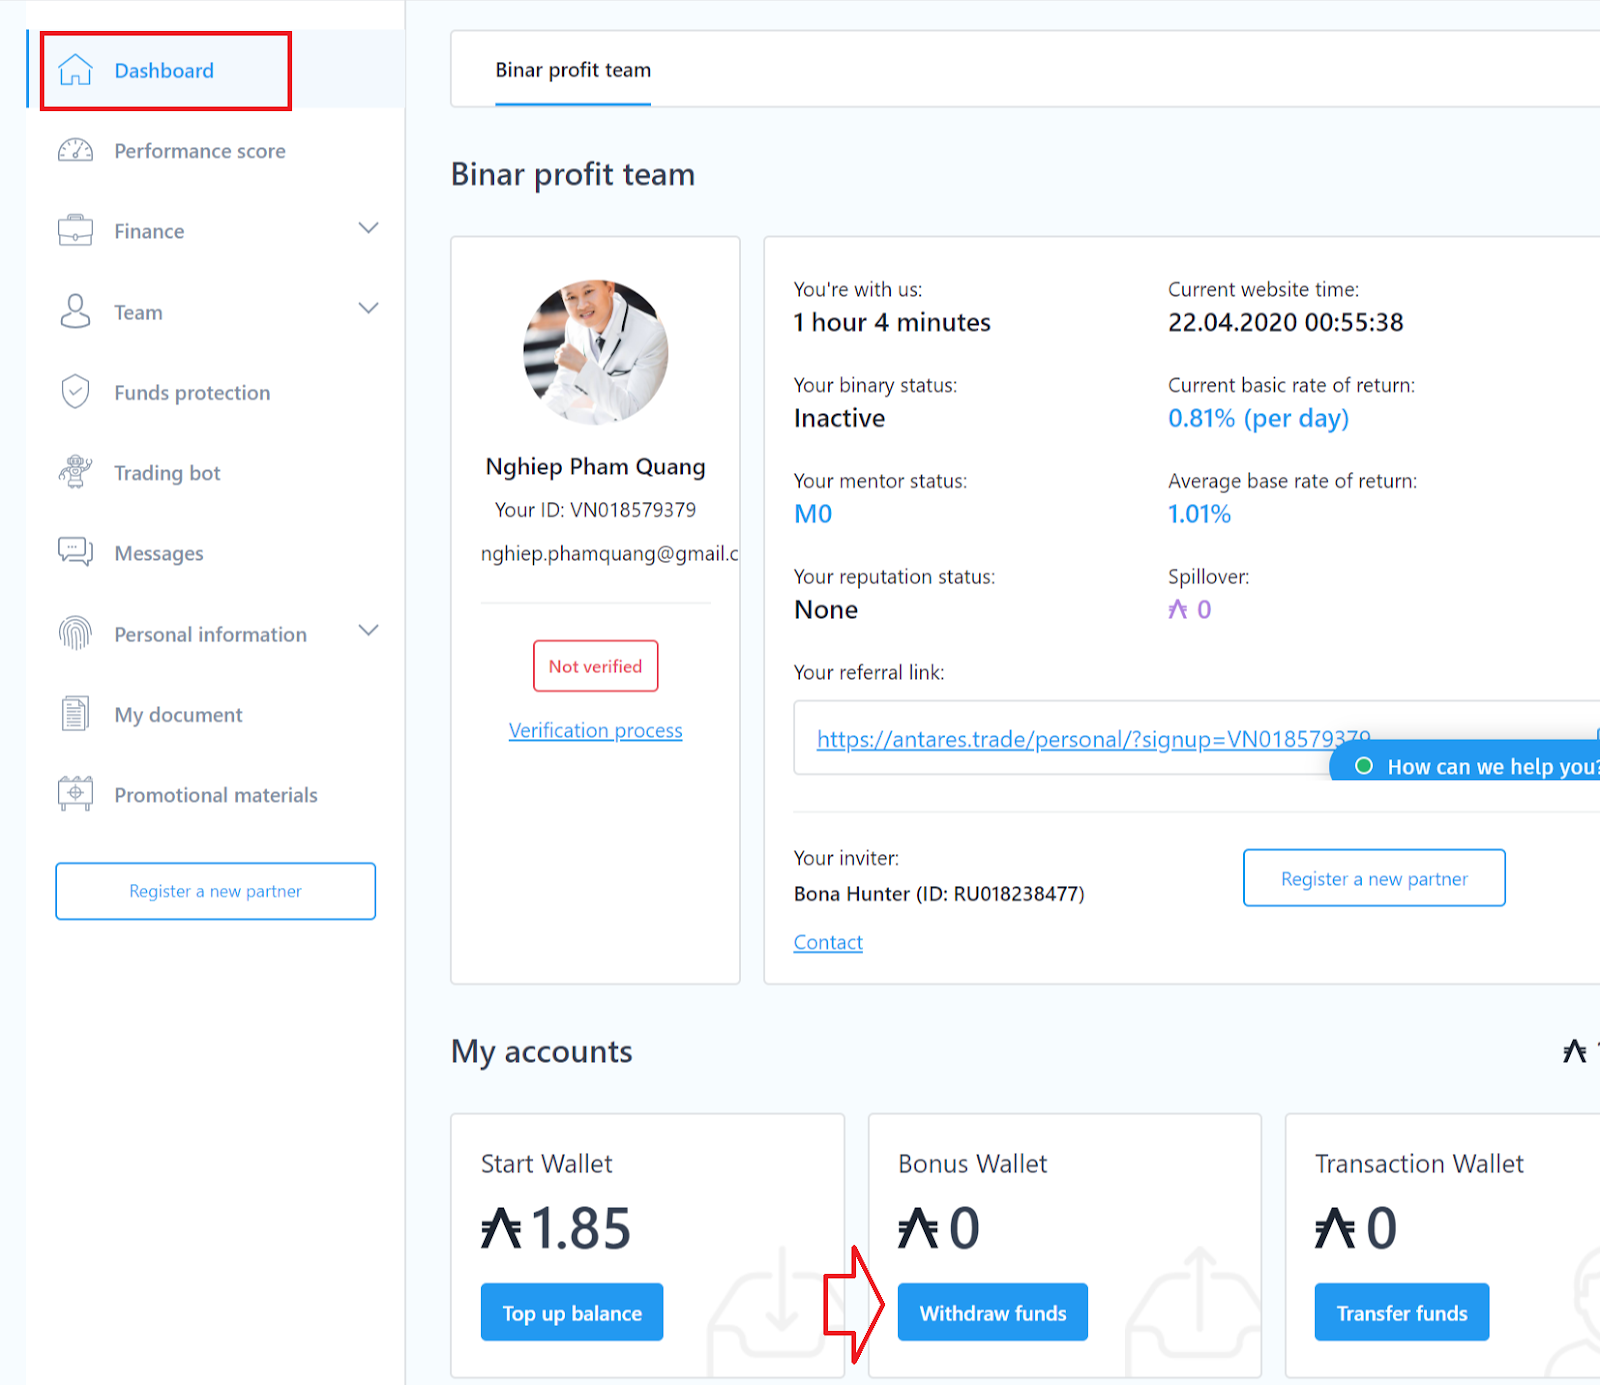The width and height of the screenshot is (1600, 1385).
Task: Click the Finance wallet icon
Action: [75, 231]
